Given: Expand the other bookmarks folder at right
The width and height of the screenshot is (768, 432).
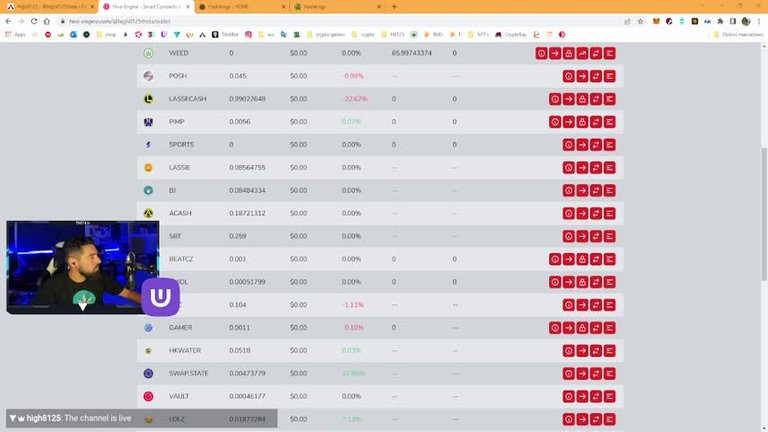Looking at the screenshot, I should [x=739, y=34].
